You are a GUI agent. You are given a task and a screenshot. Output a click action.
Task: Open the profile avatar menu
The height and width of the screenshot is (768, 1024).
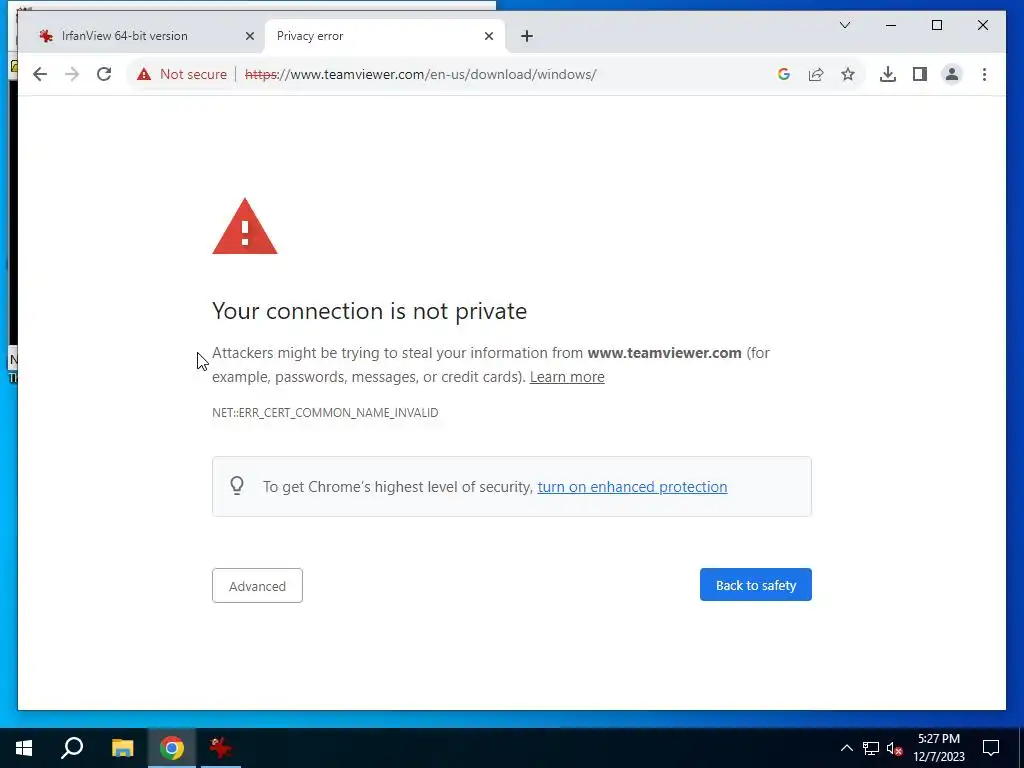click(952, 74)
